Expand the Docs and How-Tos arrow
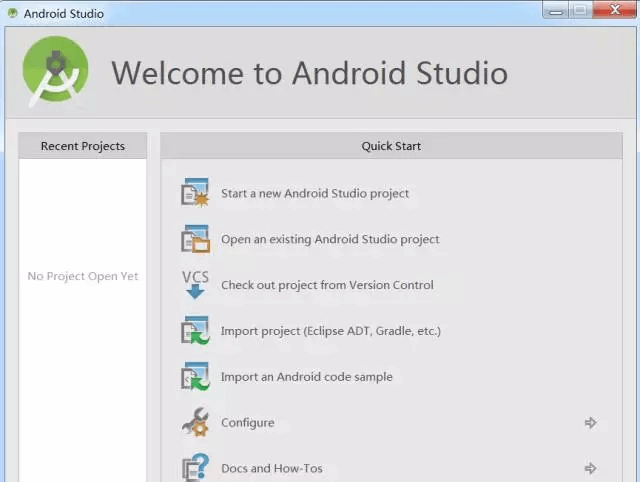The height and width of the screenshot is (482, 640). tap(591, 468)
